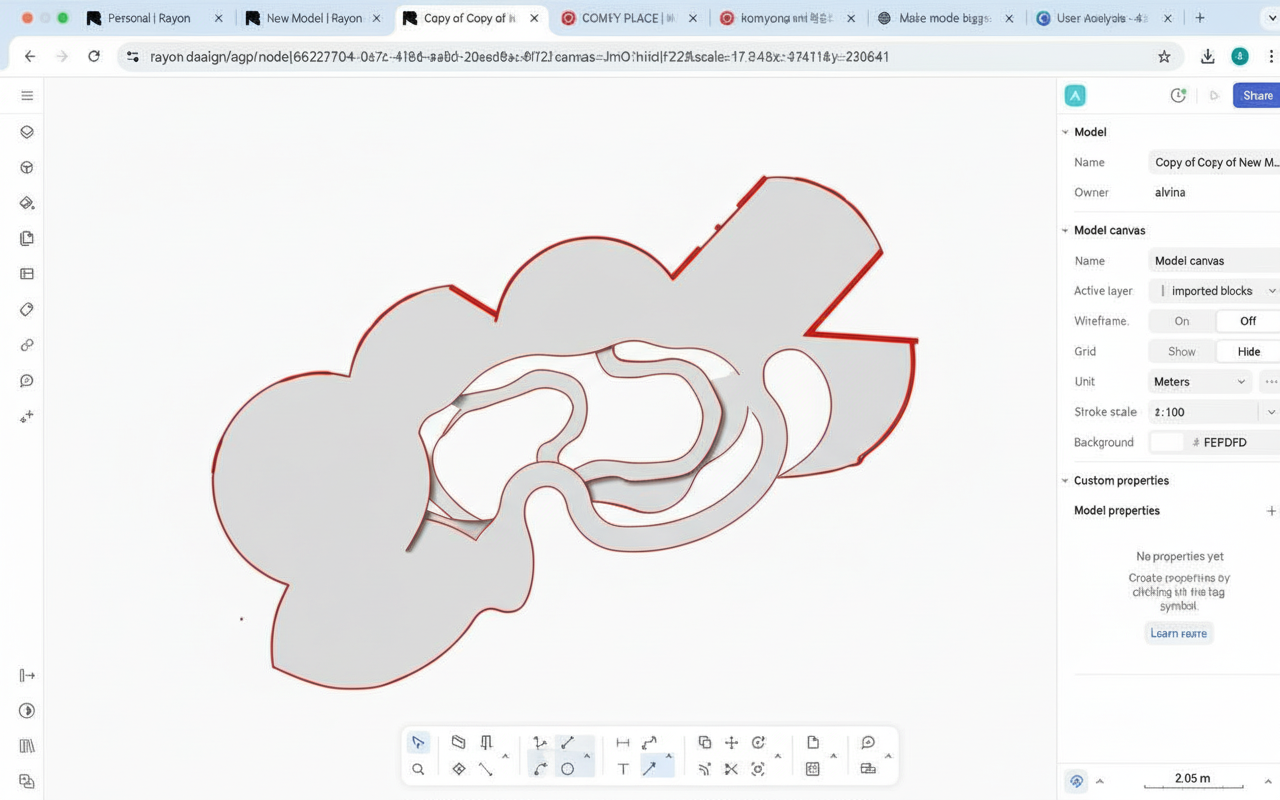The image size is (1280, 800).
Task: Set Grid to Hide
Action: tap(1248, 351)
